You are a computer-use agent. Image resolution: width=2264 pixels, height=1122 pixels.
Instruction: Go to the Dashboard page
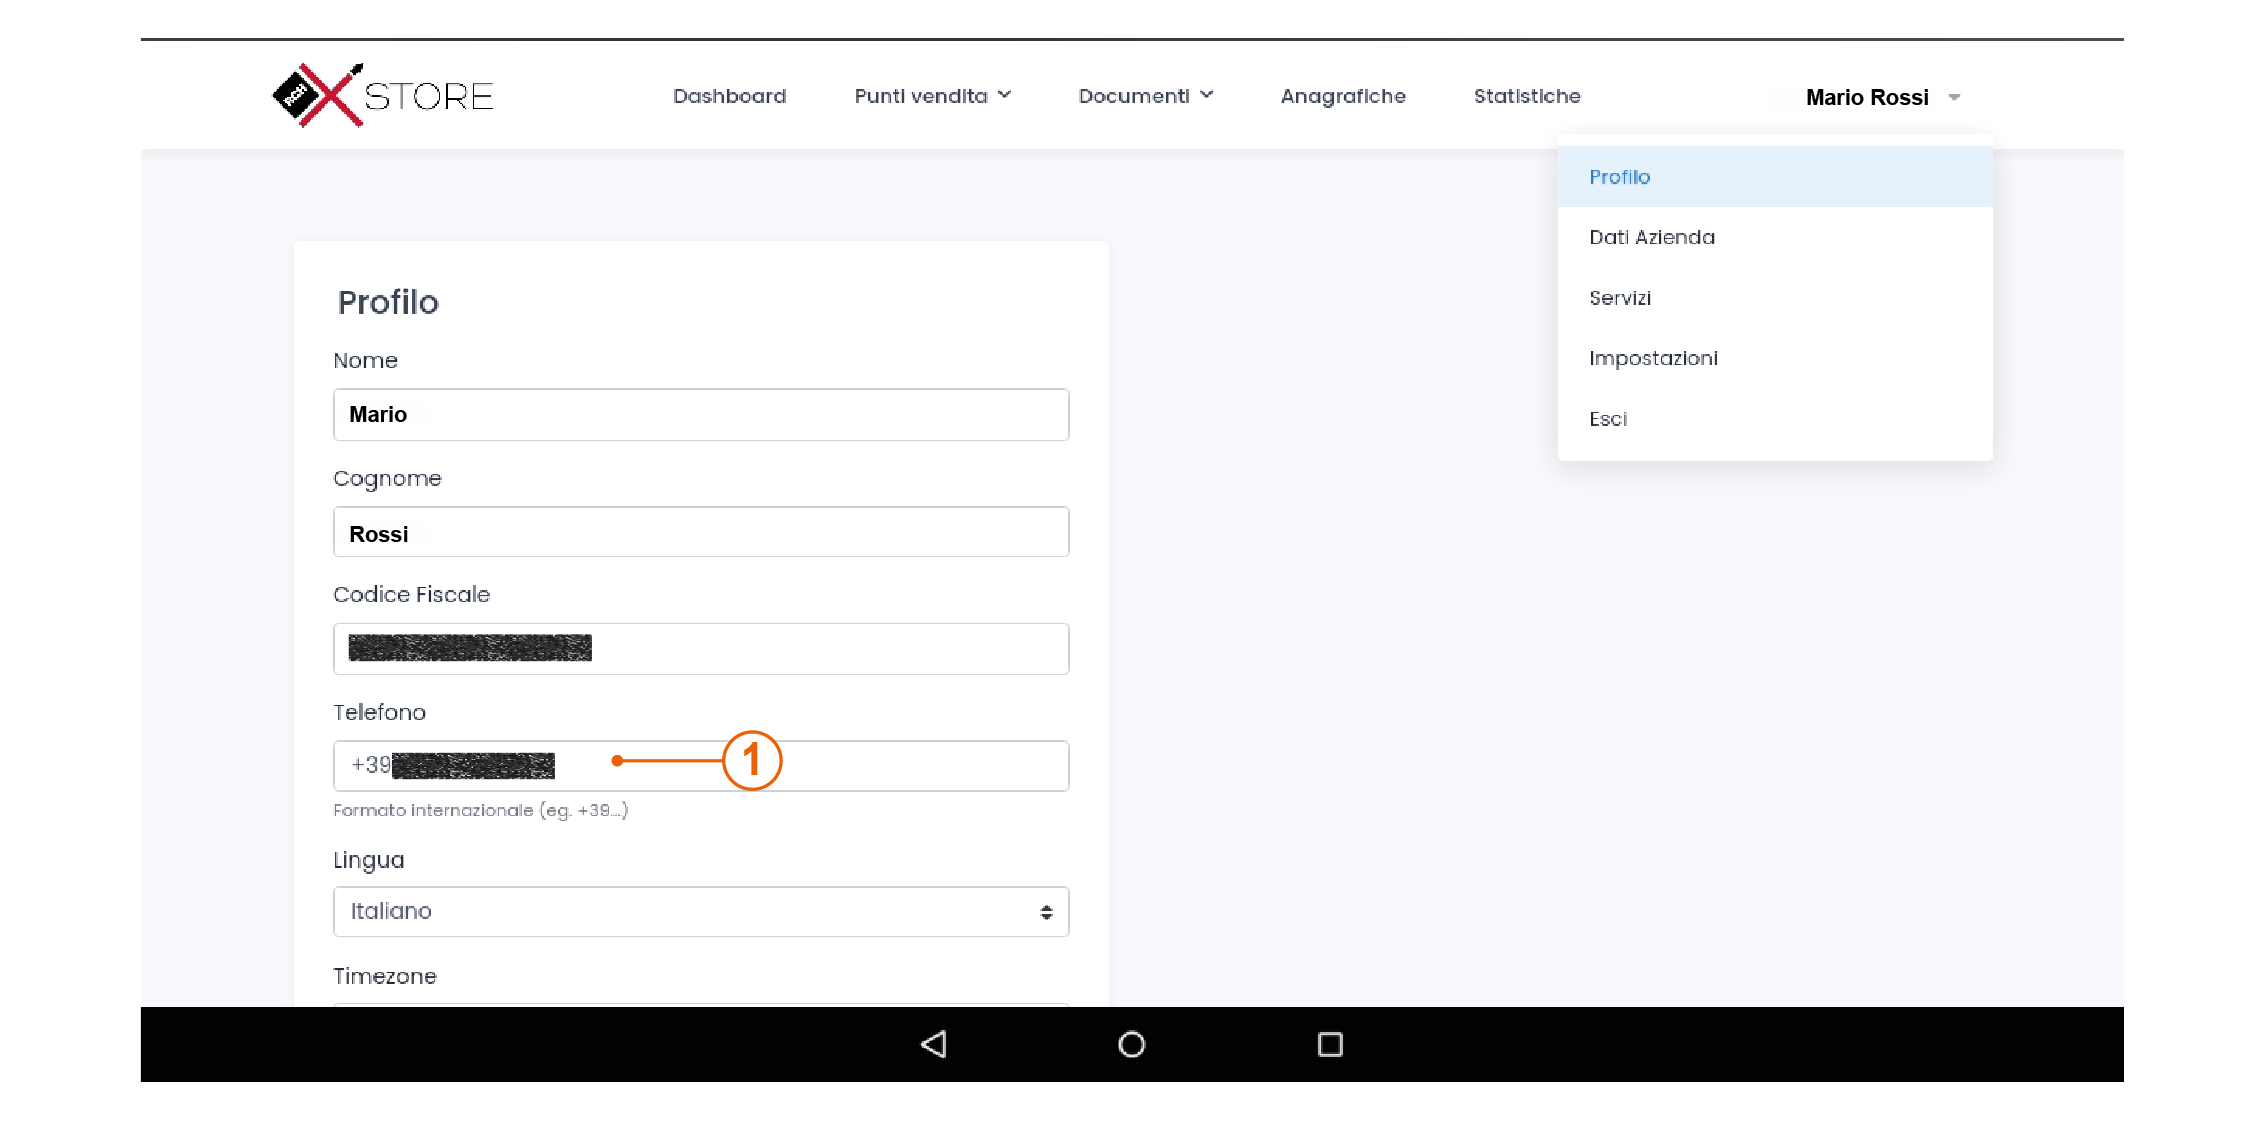pyautogui.click(x=729, y=96)
